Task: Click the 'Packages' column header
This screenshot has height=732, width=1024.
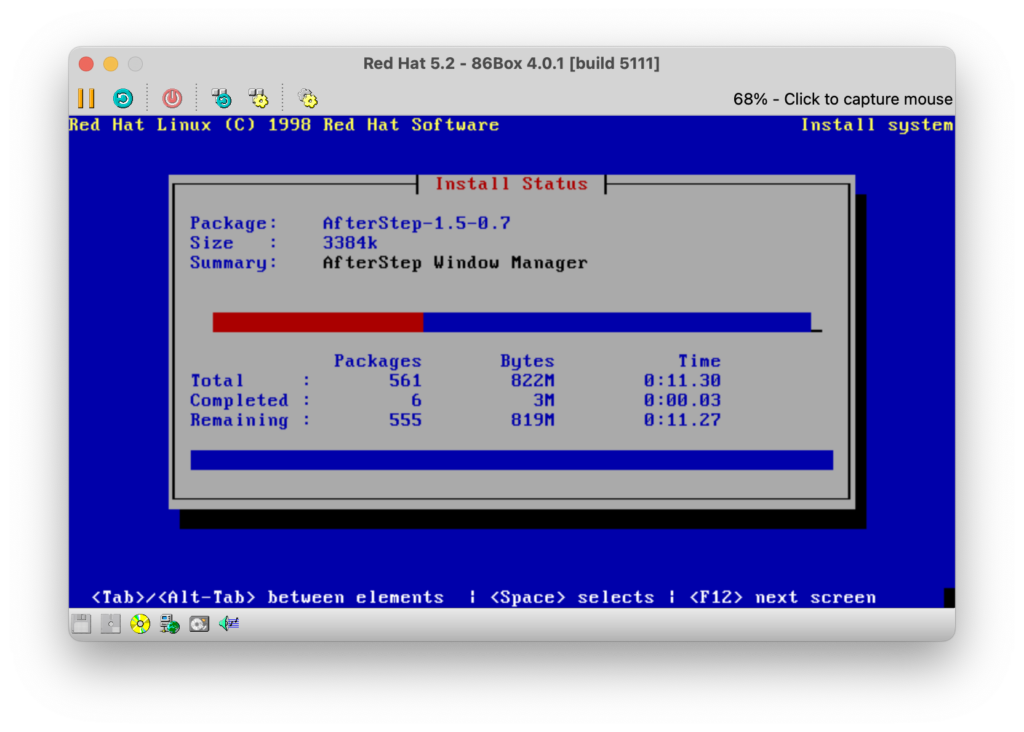Action: (x=377, y=361)
